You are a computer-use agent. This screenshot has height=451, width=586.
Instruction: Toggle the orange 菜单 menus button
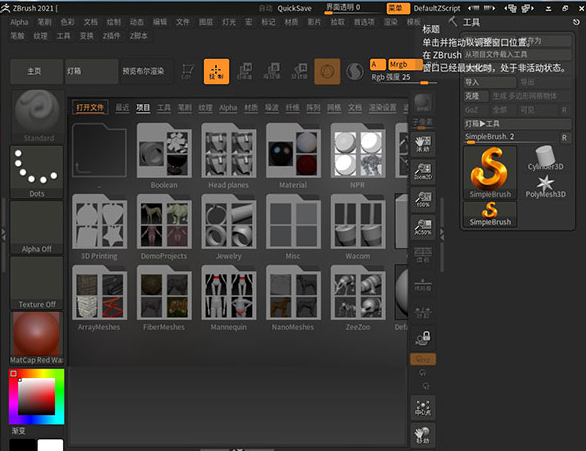coord(398,8)
